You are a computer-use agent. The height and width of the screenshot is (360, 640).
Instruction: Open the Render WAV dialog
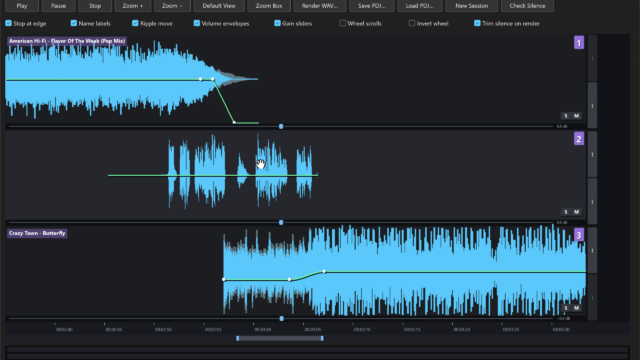(x=320, y=6)
